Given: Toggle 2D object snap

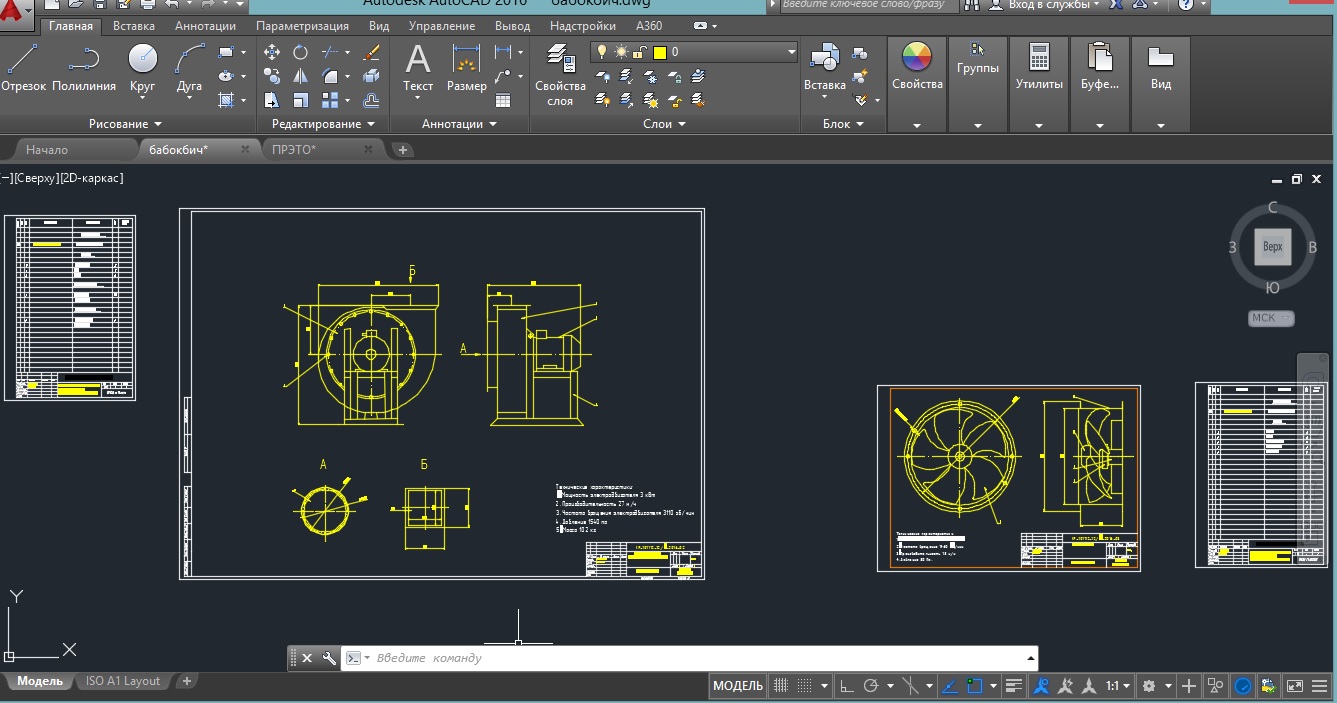Looking at the screenshot, I should click(x=974, y=686).
